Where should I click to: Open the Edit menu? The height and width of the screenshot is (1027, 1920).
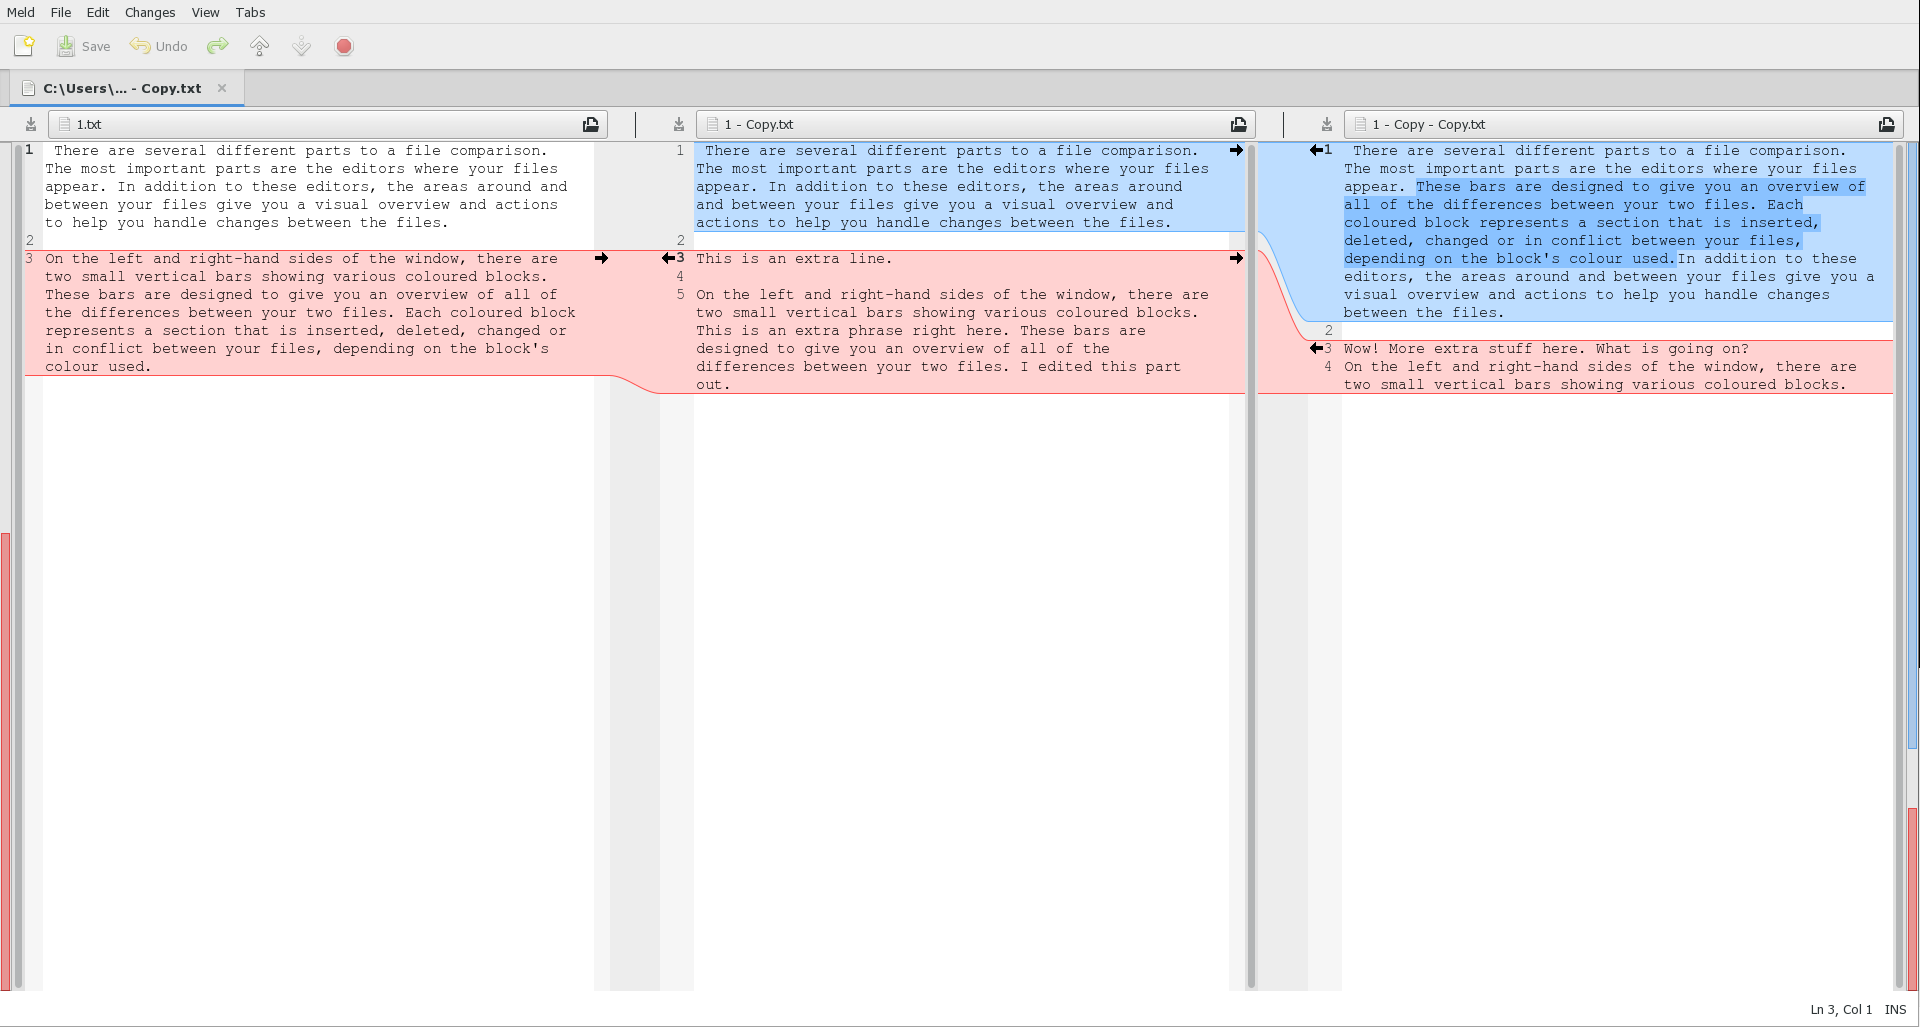click(98, 12)
